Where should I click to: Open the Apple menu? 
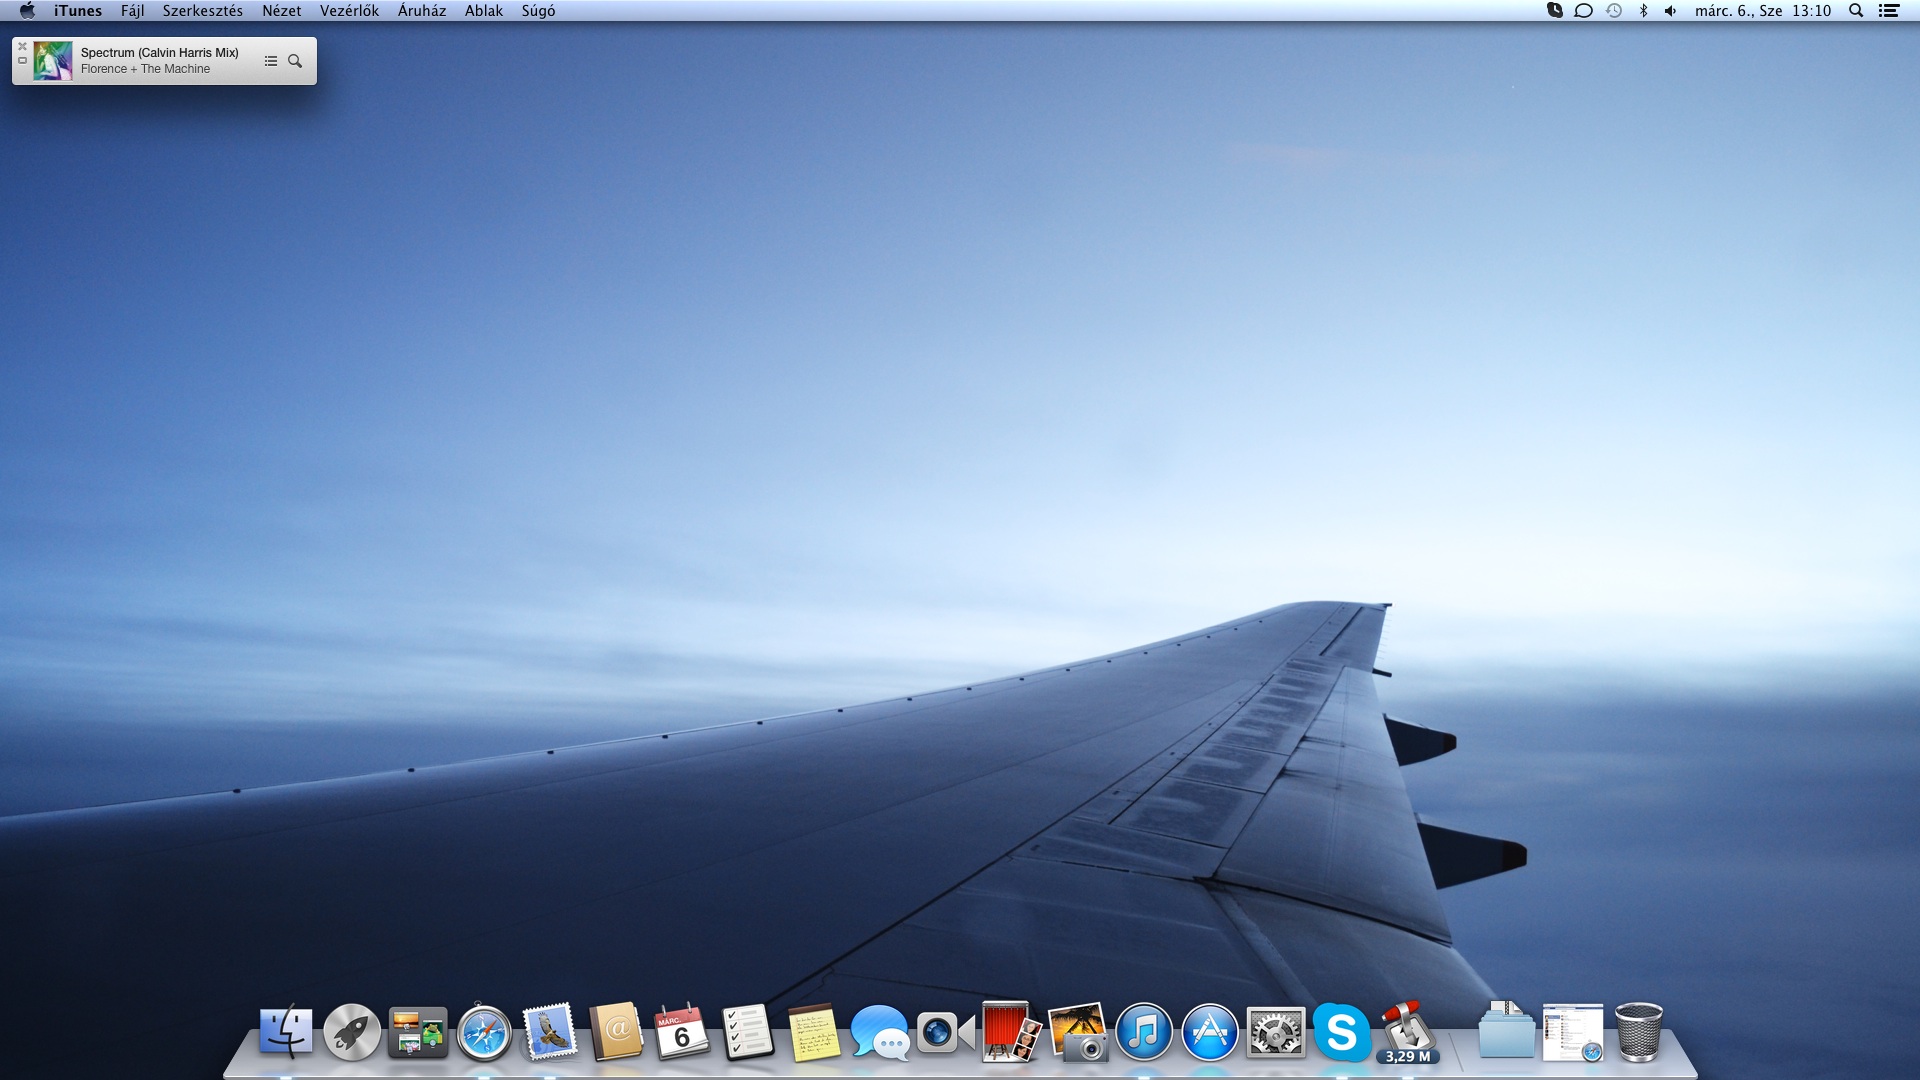click(x=27, y=11)
